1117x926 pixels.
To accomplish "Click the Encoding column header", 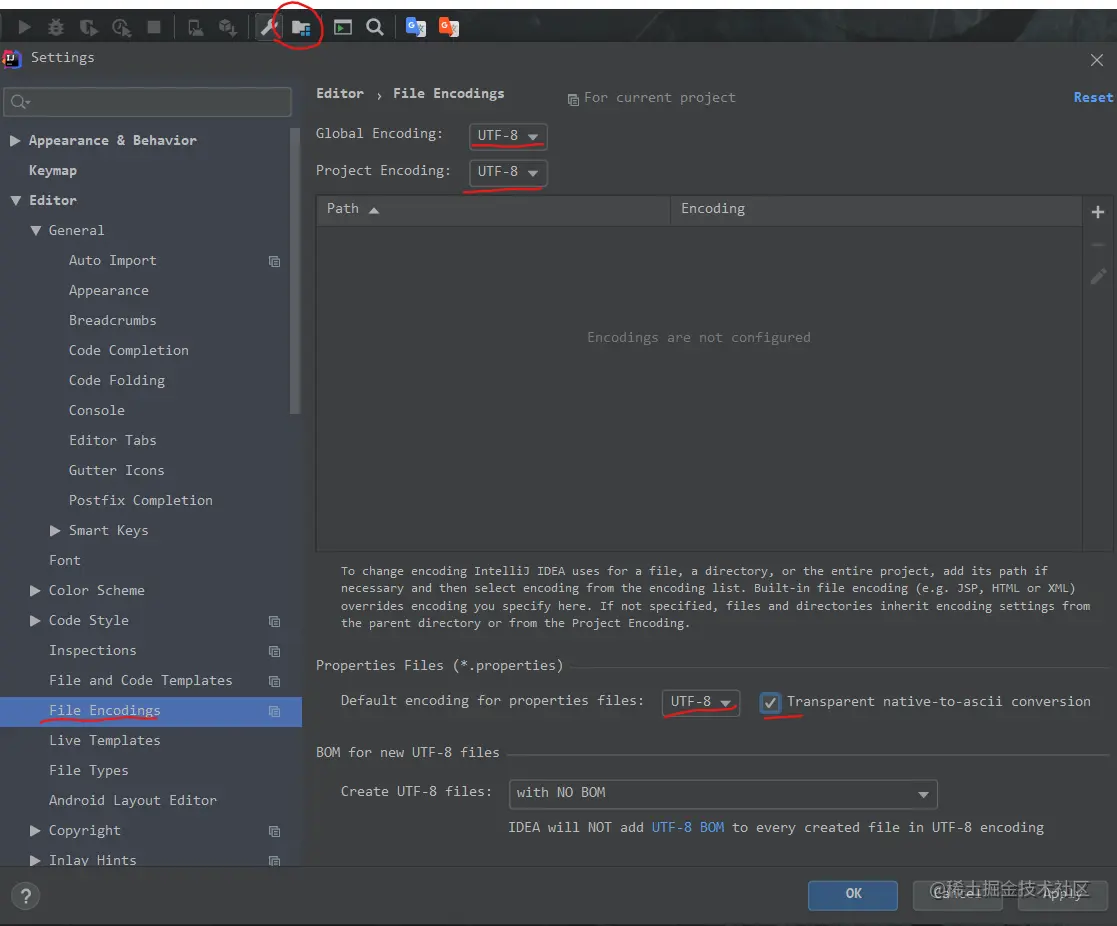I will [x=876, y=209].
